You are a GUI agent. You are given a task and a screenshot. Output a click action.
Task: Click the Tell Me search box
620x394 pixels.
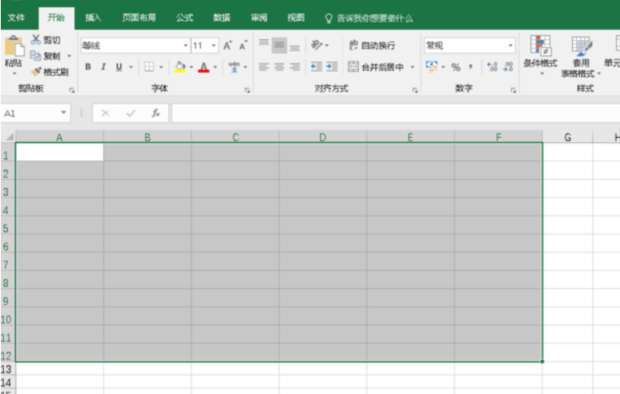click(x=369, y=18)
